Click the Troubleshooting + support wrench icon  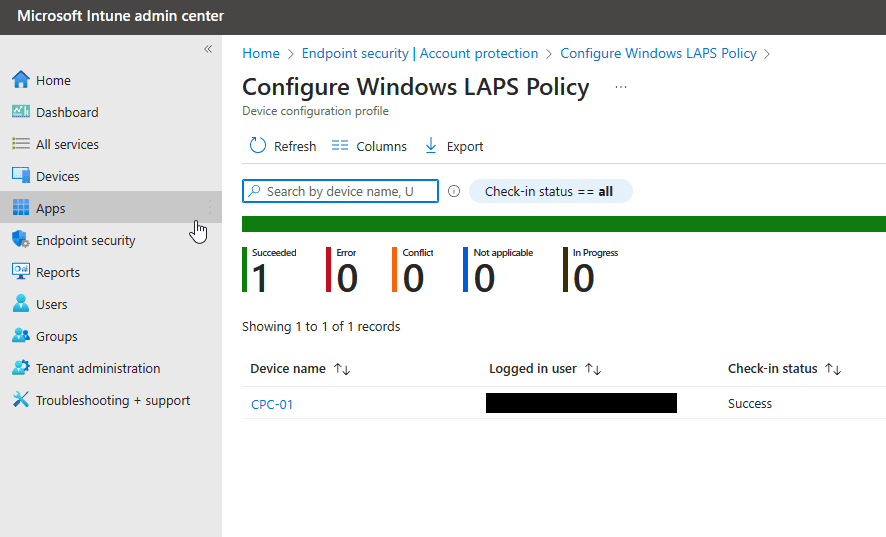click(x=20, y=400)
